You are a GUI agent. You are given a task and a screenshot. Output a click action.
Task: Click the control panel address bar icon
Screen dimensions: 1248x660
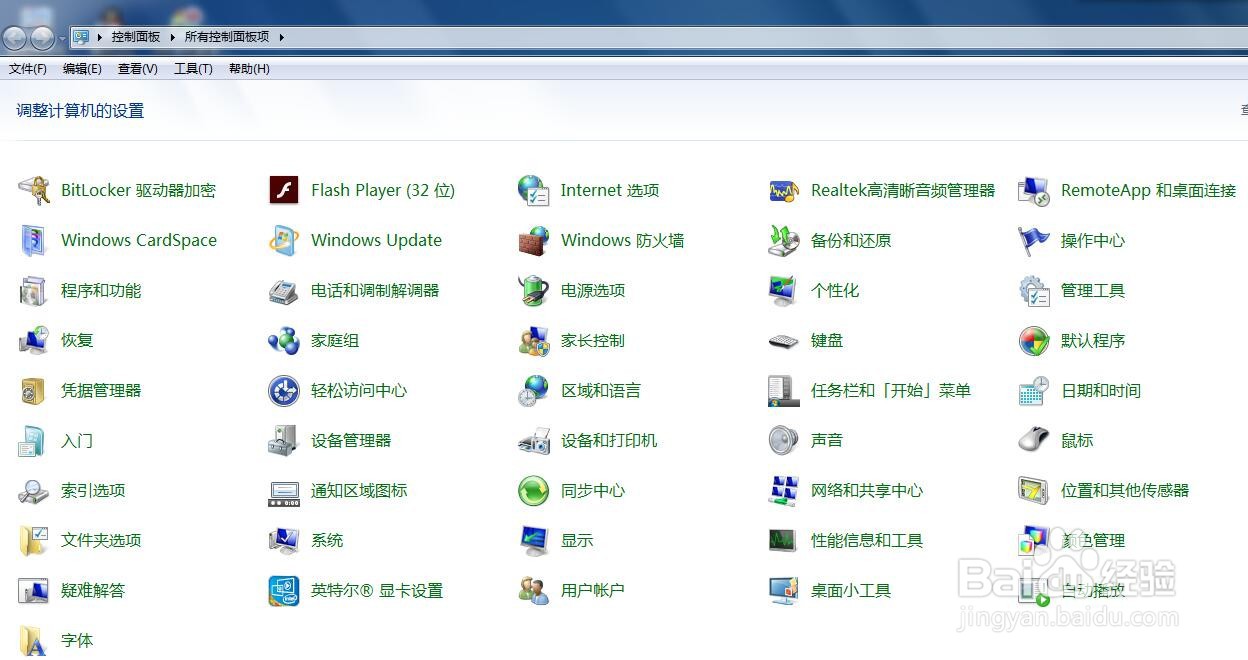coord(81,37)
